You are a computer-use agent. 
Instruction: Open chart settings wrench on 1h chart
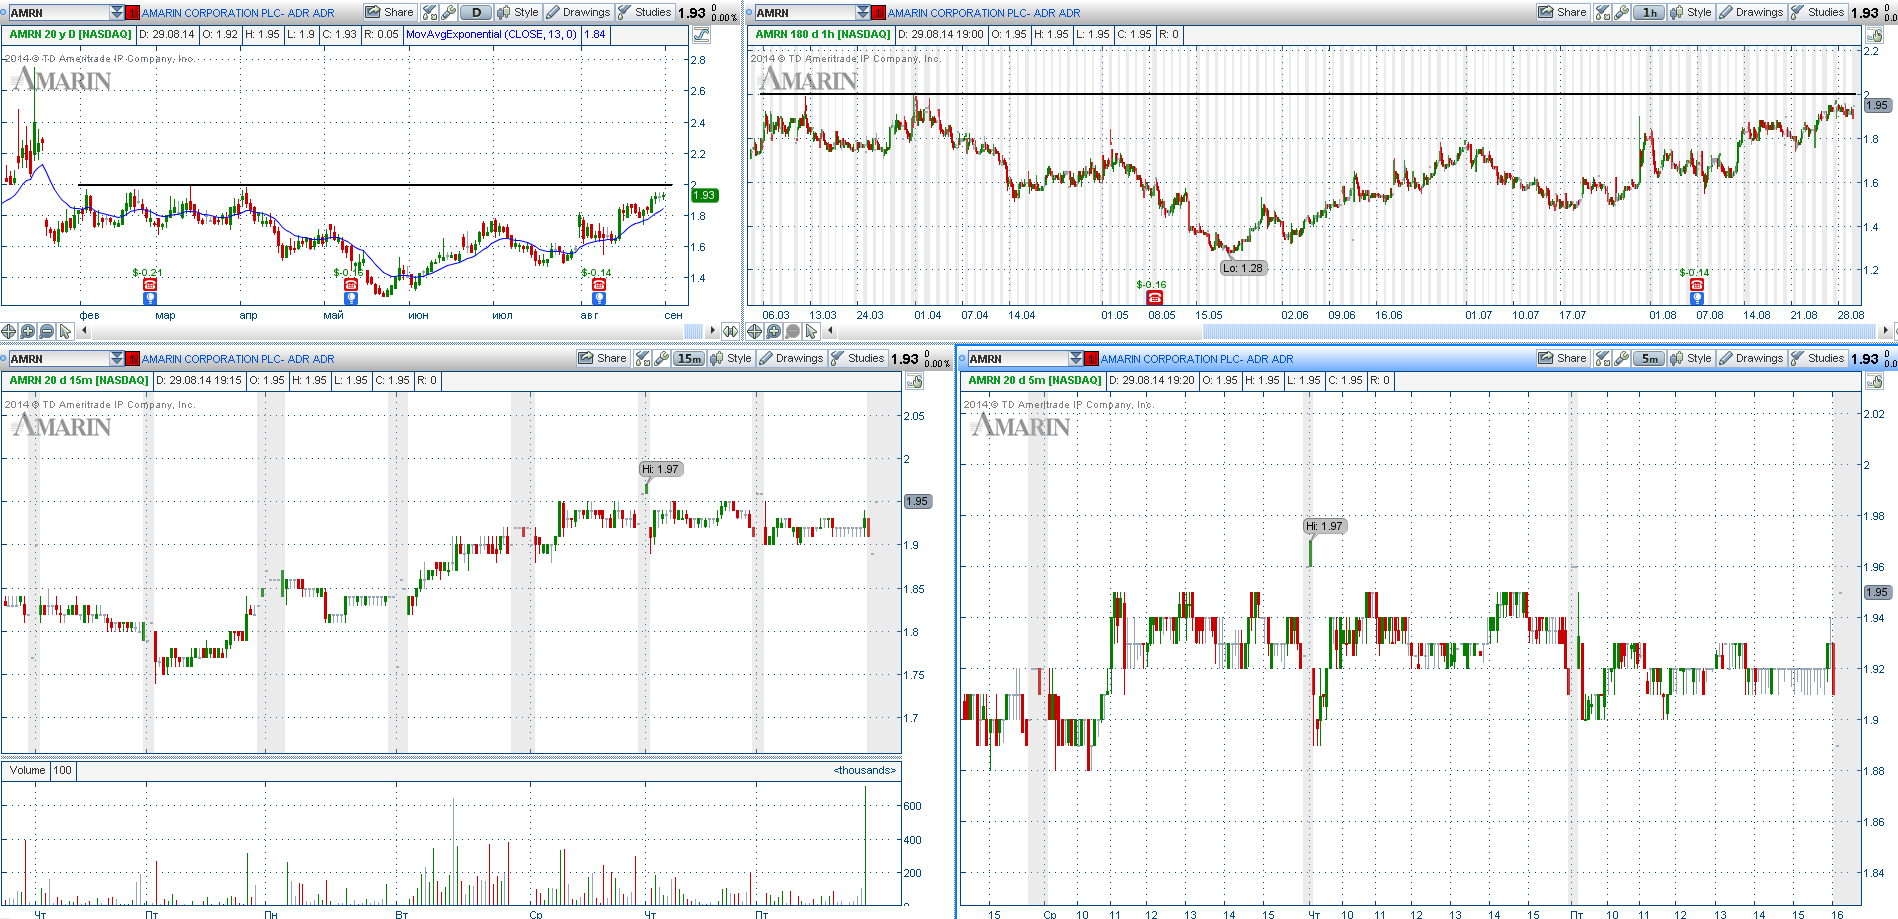tap(1621, 12)
